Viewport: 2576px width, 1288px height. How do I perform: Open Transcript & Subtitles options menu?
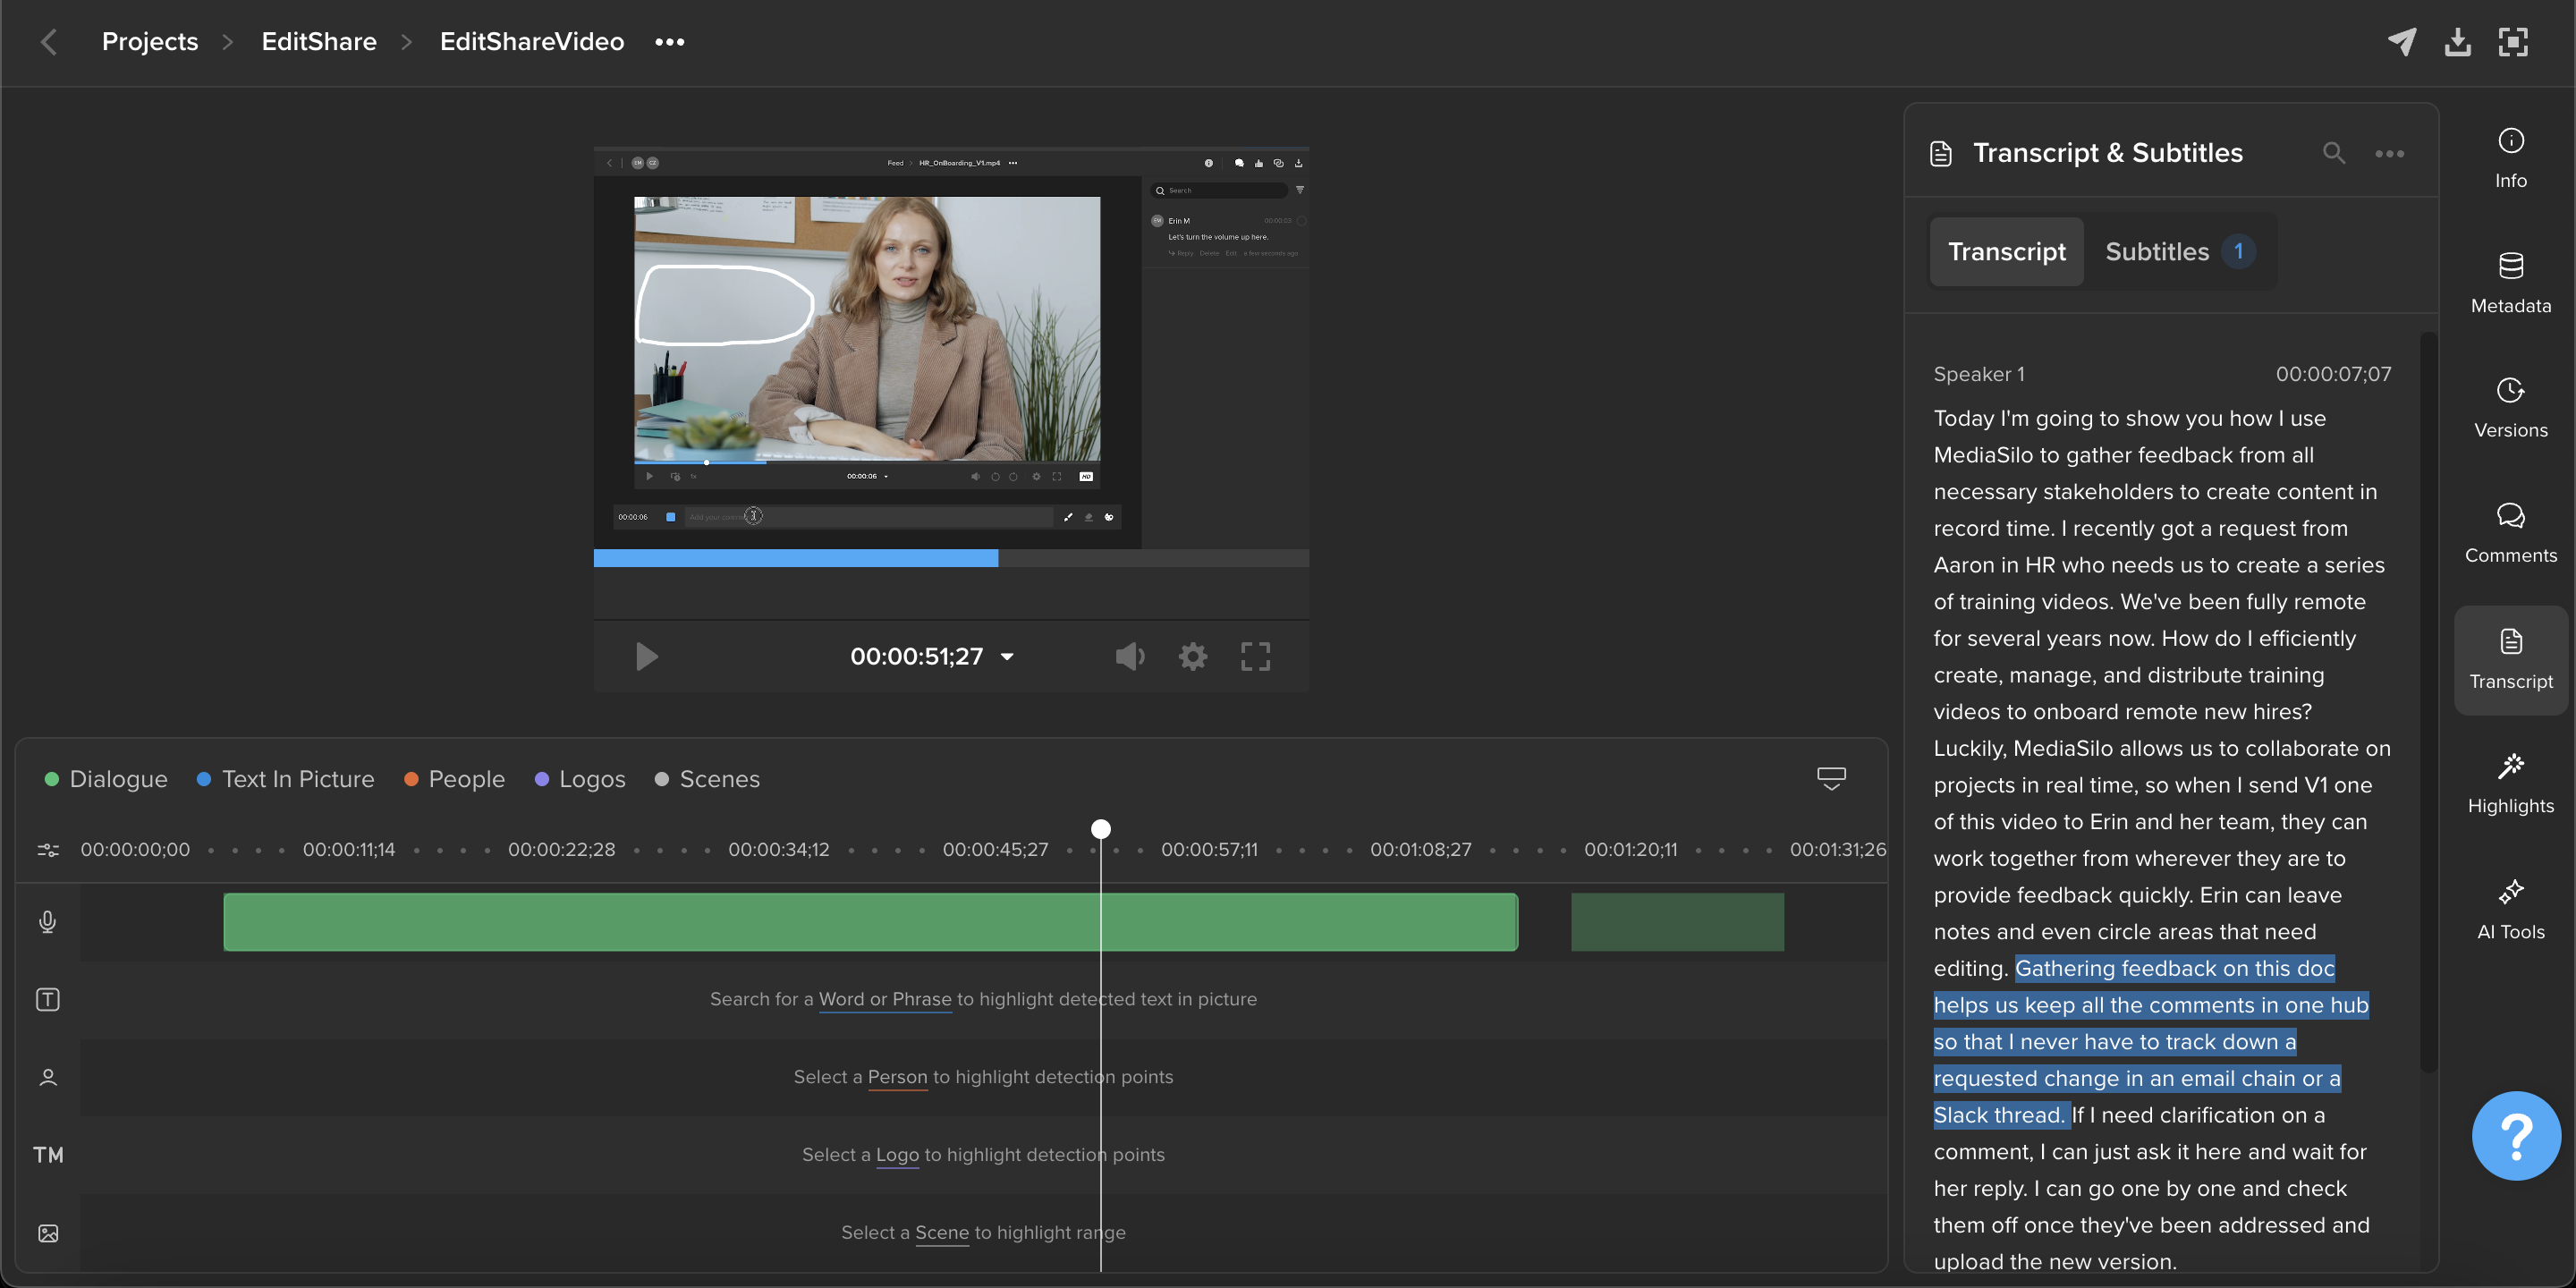coord(2389,153)
